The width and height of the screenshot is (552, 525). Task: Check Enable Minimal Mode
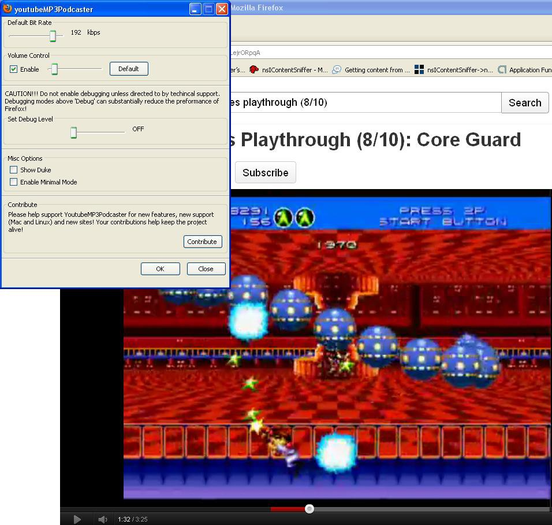pyautogui.click(x=14, y=182)
